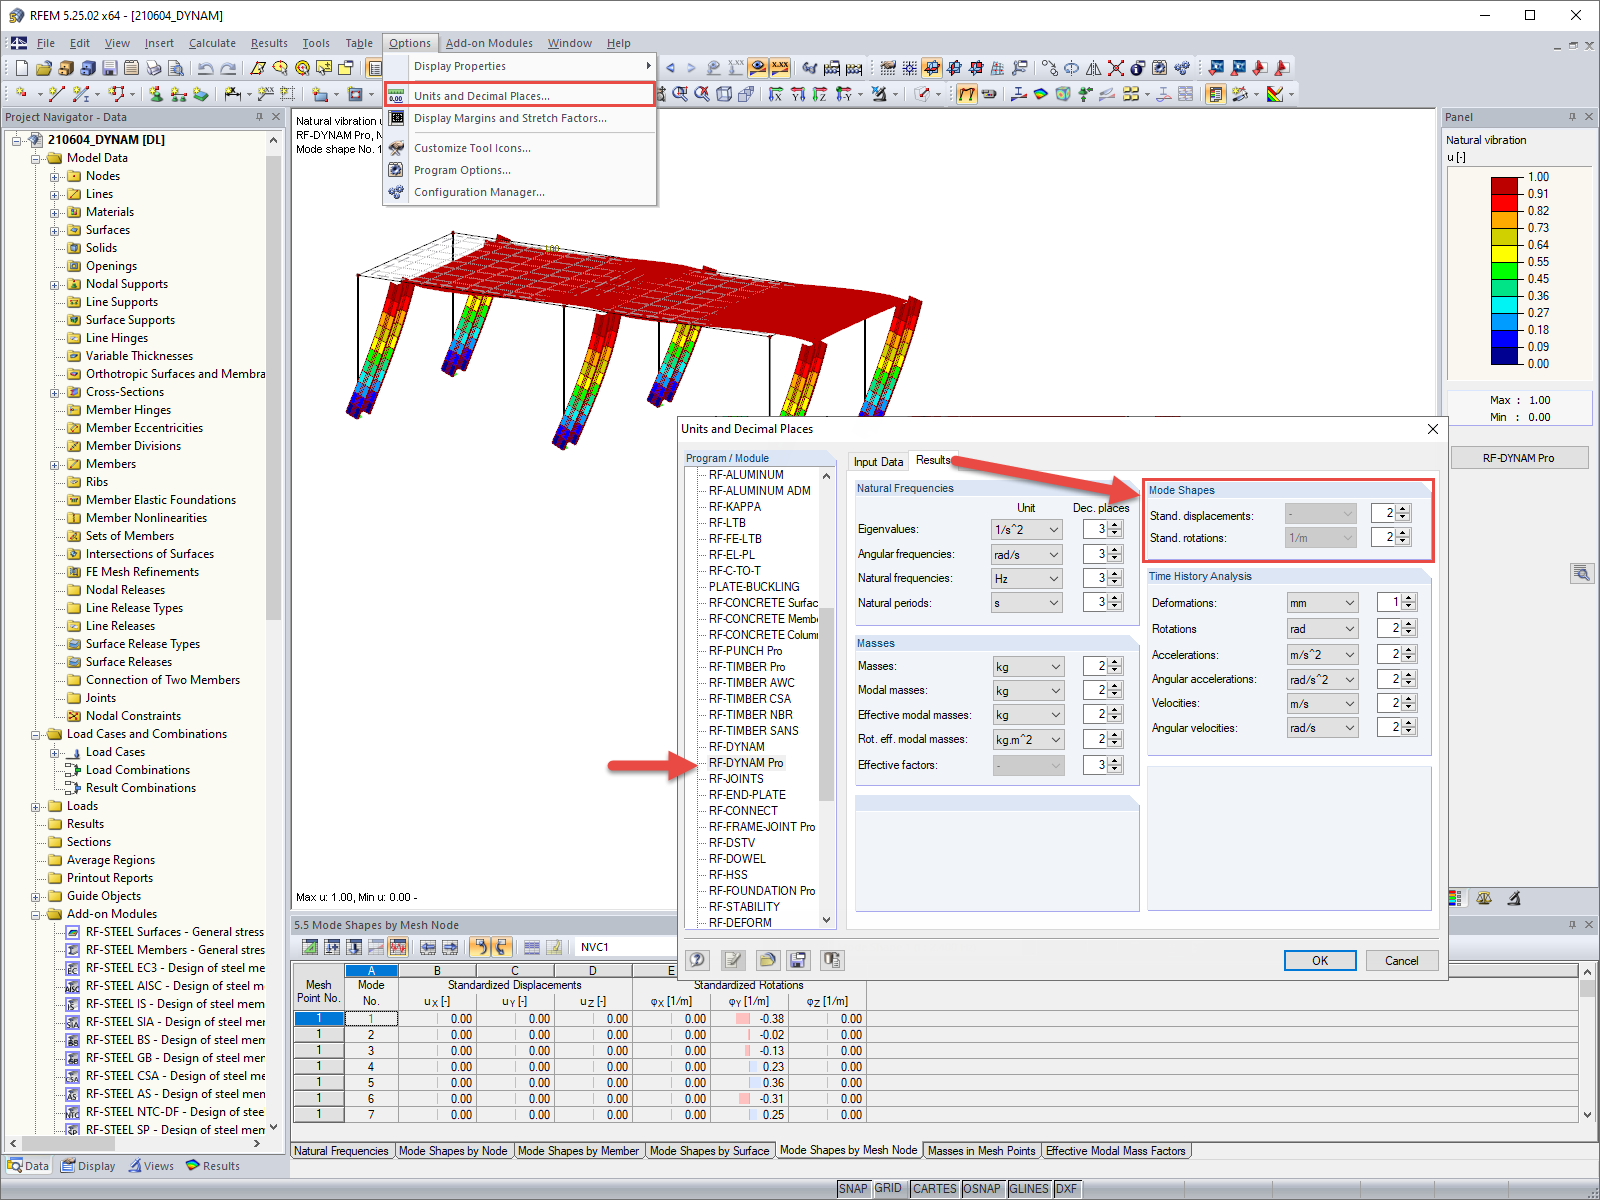Click the module list vertical scrollbar
The width and height of the screenshot is (1600, 1200).
click(826, 696)
